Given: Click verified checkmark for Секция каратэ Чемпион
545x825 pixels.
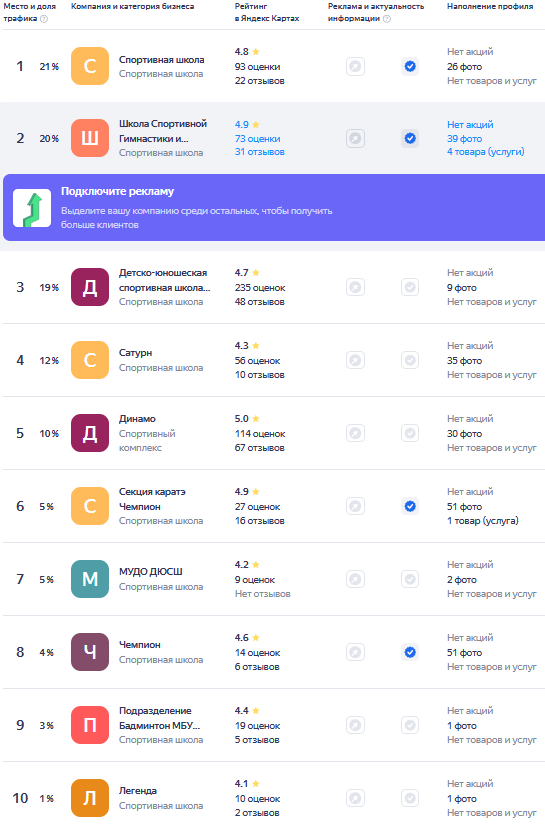Looking at the screenshot, I should click(x=410, y=506).
